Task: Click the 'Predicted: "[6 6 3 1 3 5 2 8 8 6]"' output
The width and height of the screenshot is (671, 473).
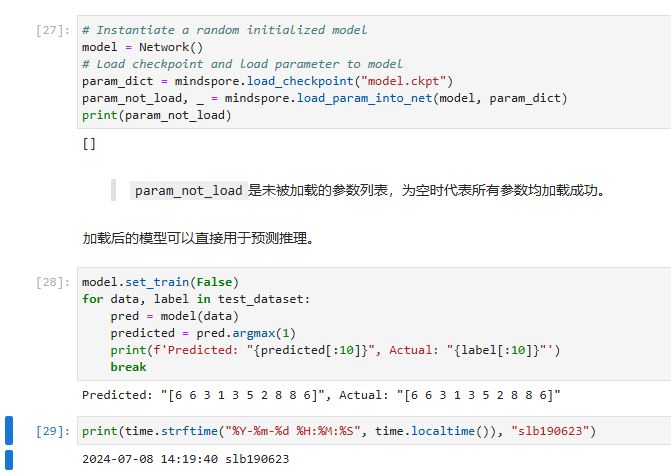Action: tap(321, 395)
